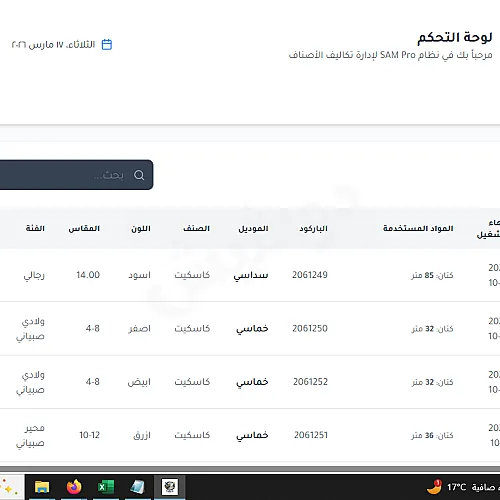Open Excel from the taskbar
The height and width of the screenshot is (500, 500).
[x=106, y=487]
